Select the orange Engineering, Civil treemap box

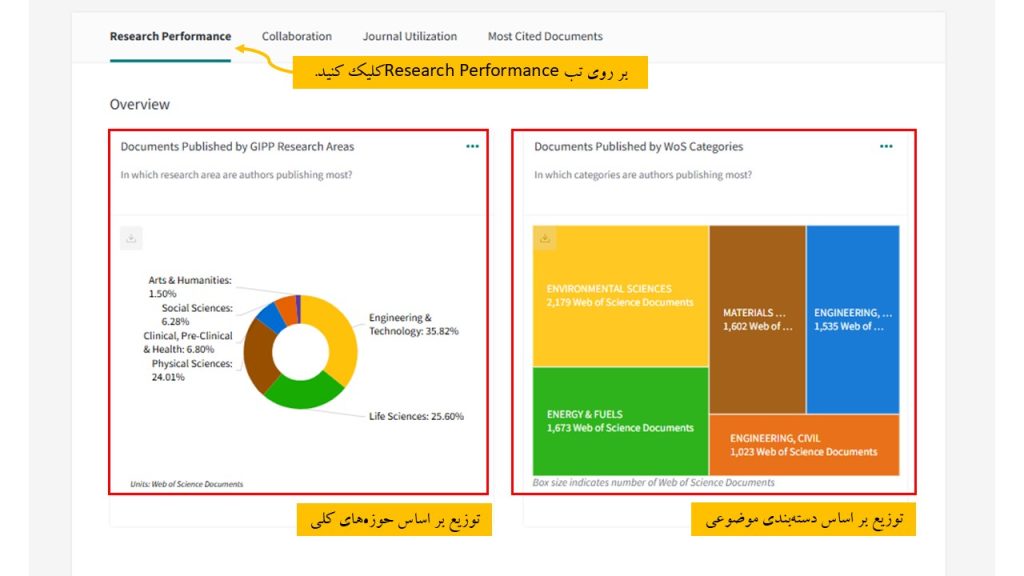coord(803,445)
